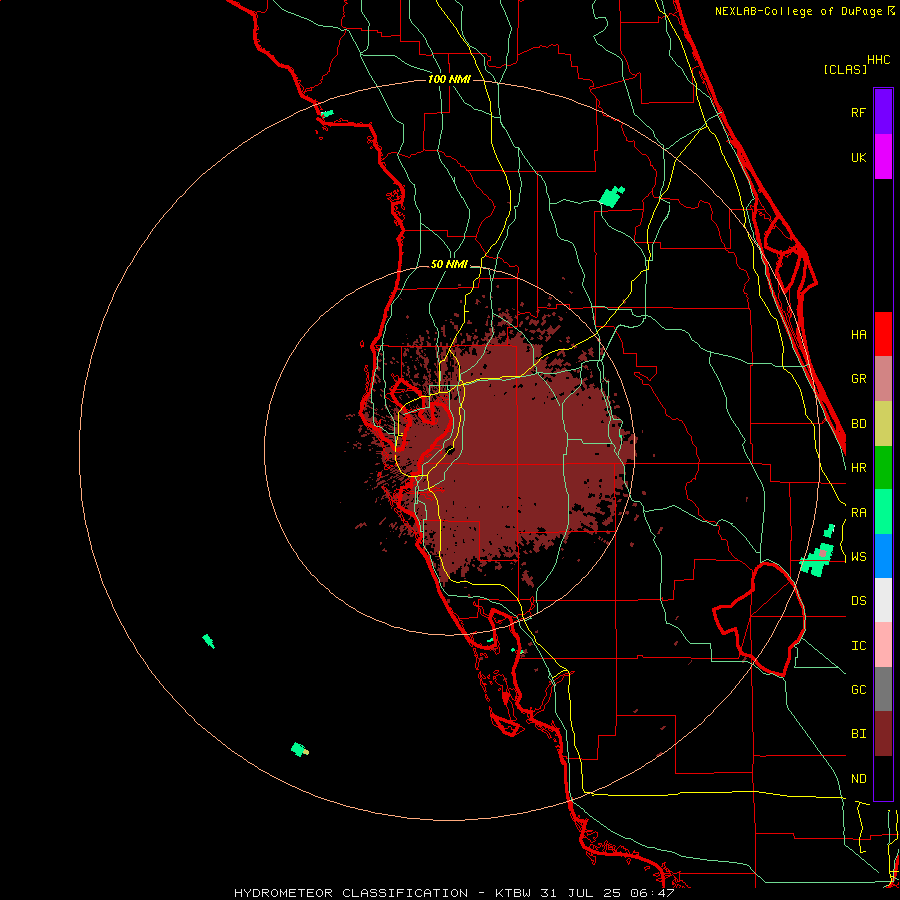This screenshot has height=900, width=900.
Task: Click the "UK" legend label
Action: [x=858, y=157]
